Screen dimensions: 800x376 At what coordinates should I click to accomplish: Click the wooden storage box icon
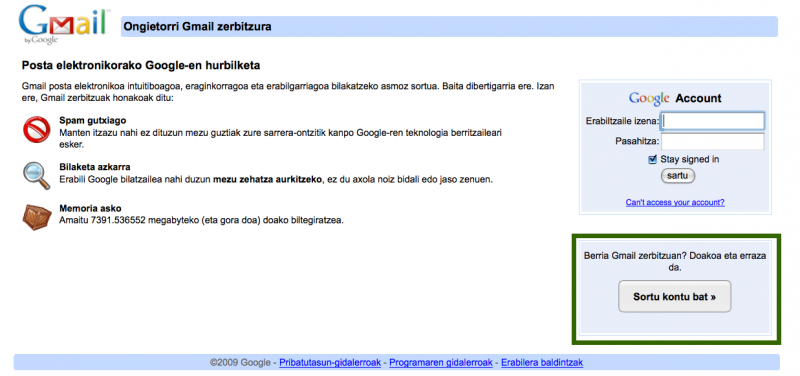pyautogui.click(x=37, y=217)
